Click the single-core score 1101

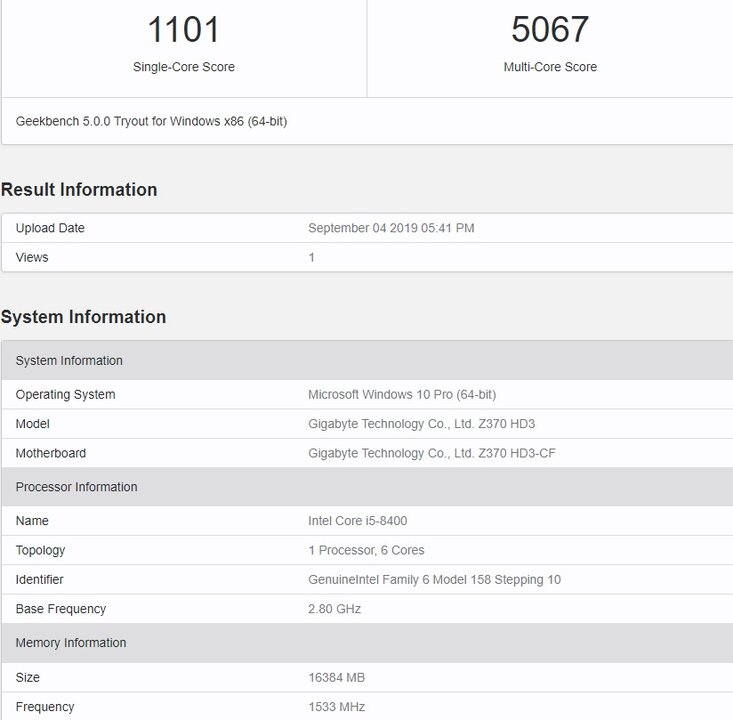coord(183,29)
